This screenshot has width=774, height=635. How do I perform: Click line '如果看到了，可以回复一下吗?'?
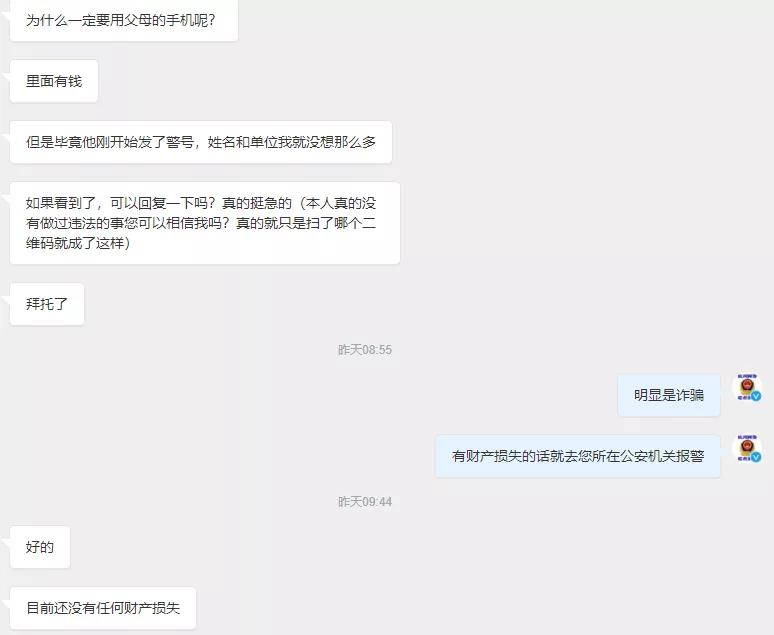(121, 203)
